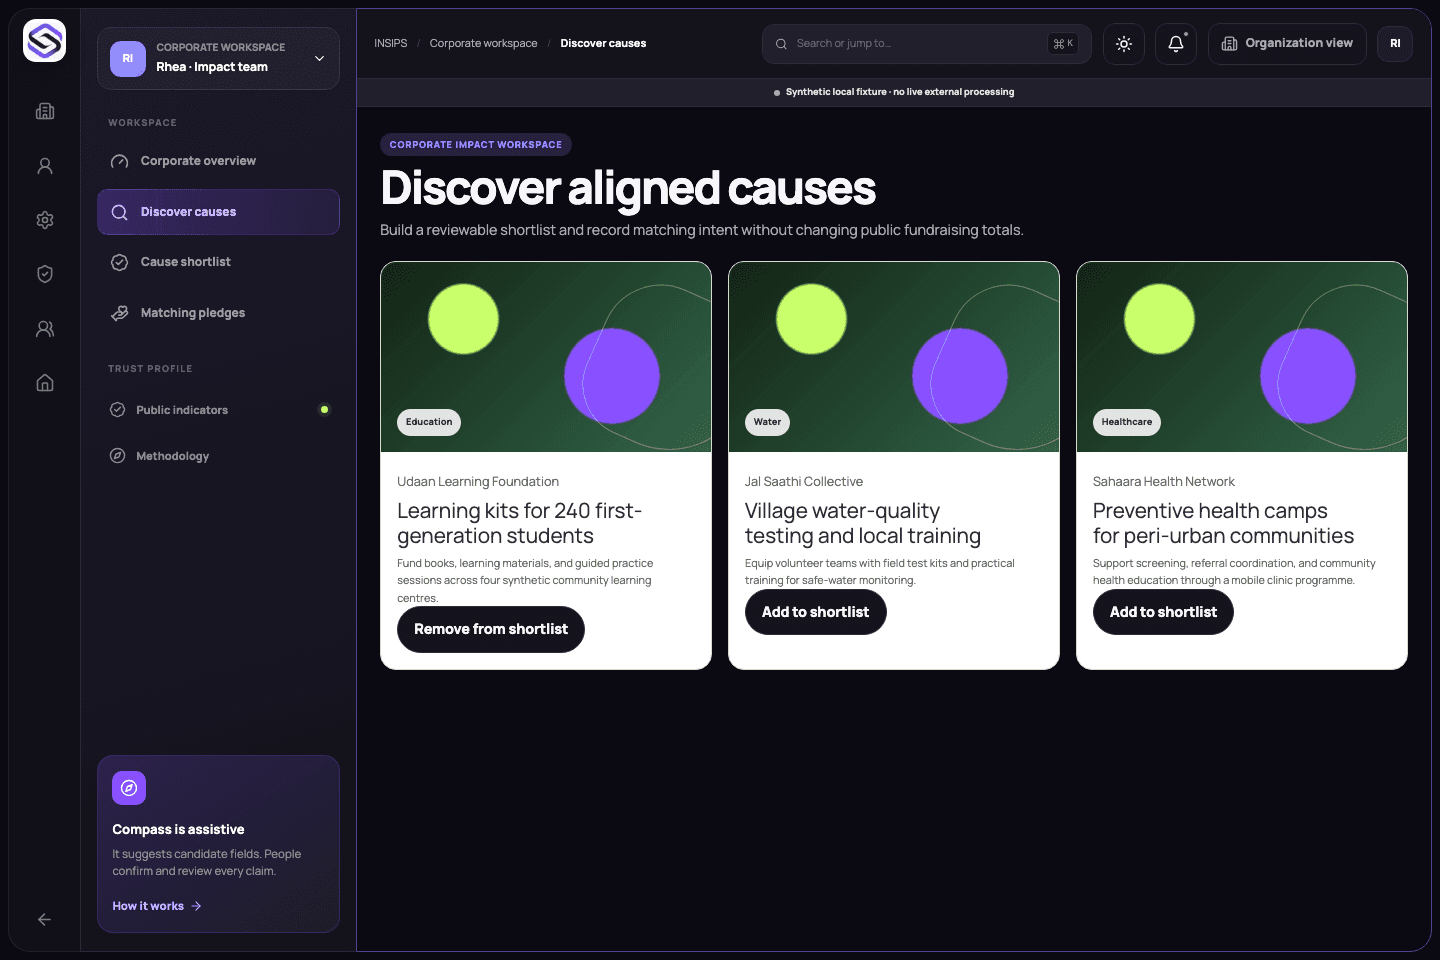This screenshot has height=960, width=1440.
Task: Expand the Corporate Workspace switcher chevron
Action: 320,58
